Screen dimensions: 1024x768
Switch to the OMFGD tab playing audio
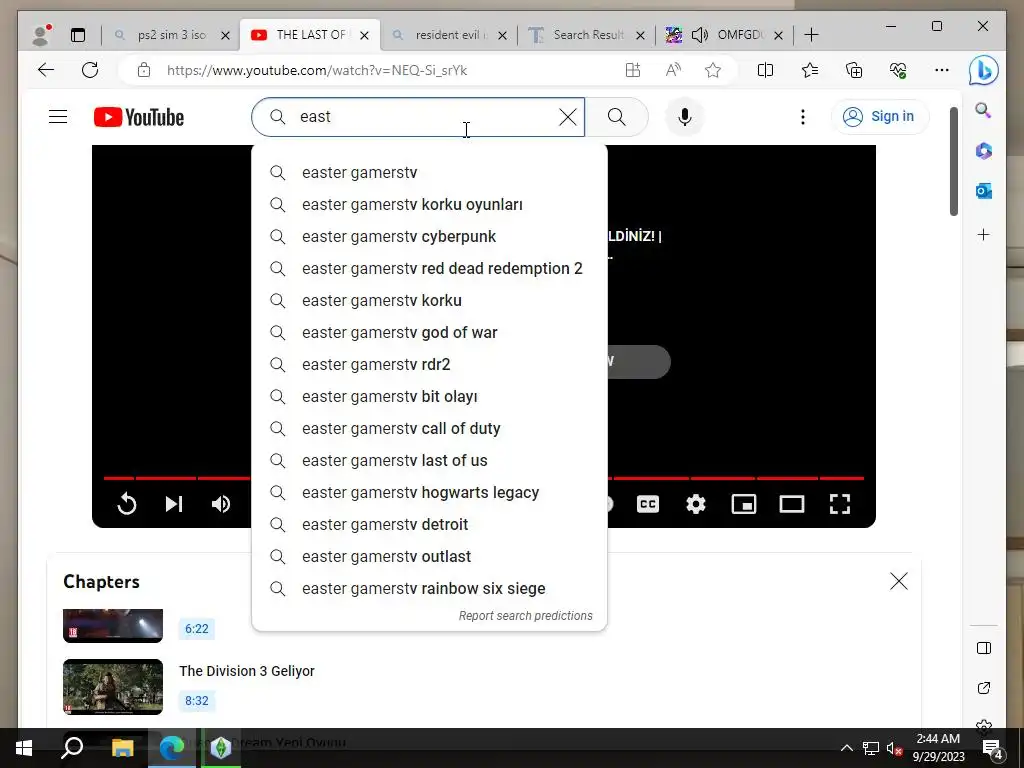click(724, 35)
